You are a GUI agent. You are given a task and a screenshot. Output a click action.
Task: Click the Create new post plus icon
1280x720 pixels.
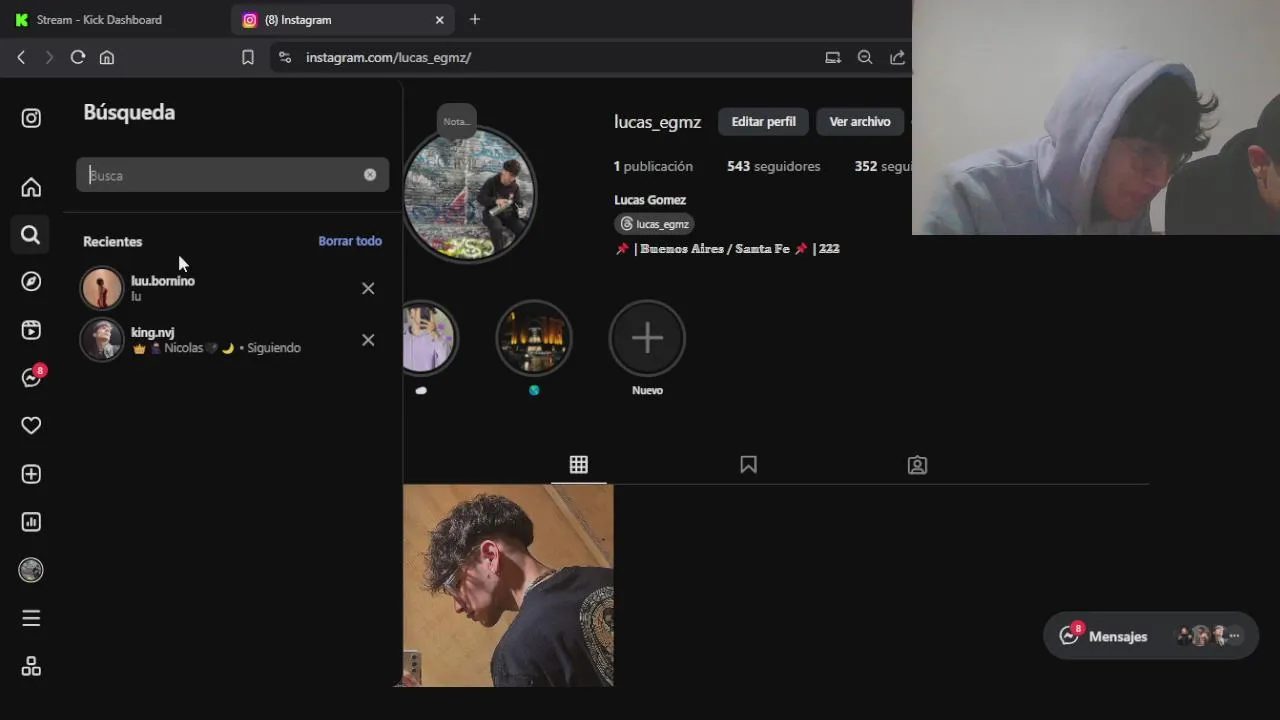pyautogui.click(x=31, y=474)
